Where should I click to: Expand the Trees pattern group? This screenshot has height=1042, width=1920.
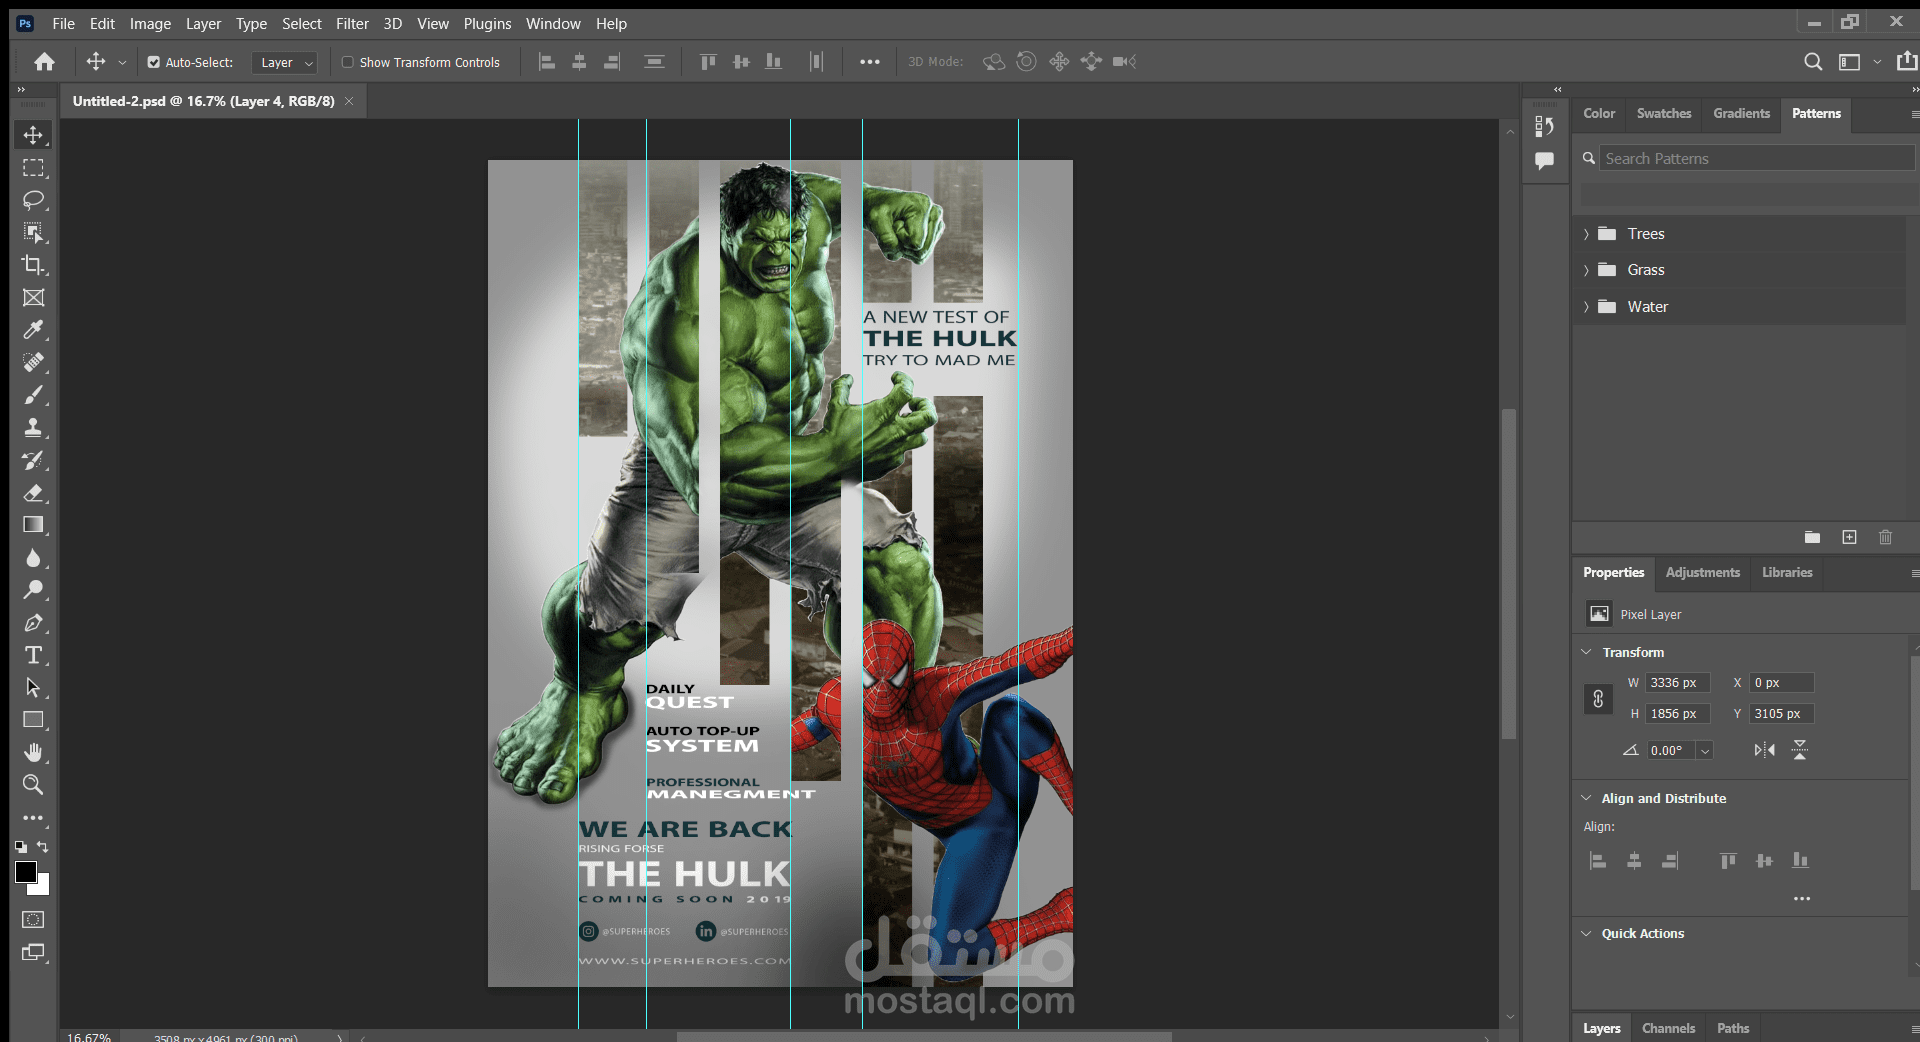click(x=1586, y=234)
